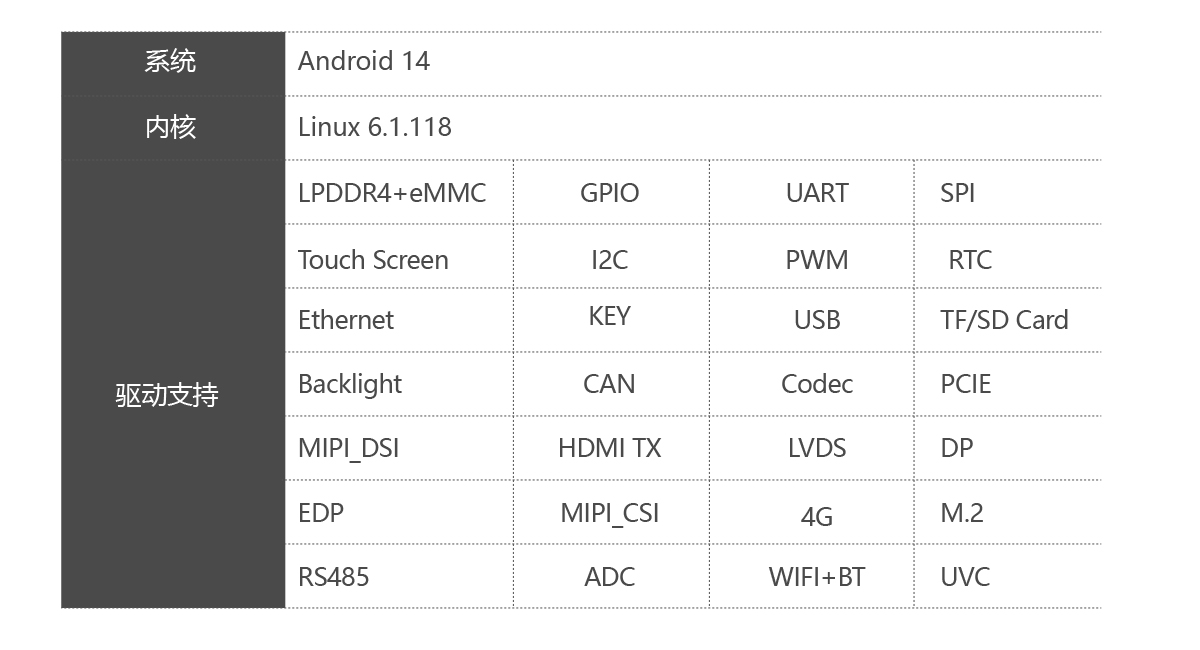The image size is (1200, 650).
Task: Click the Android 14 system cell
Action: tap(364, 62)
